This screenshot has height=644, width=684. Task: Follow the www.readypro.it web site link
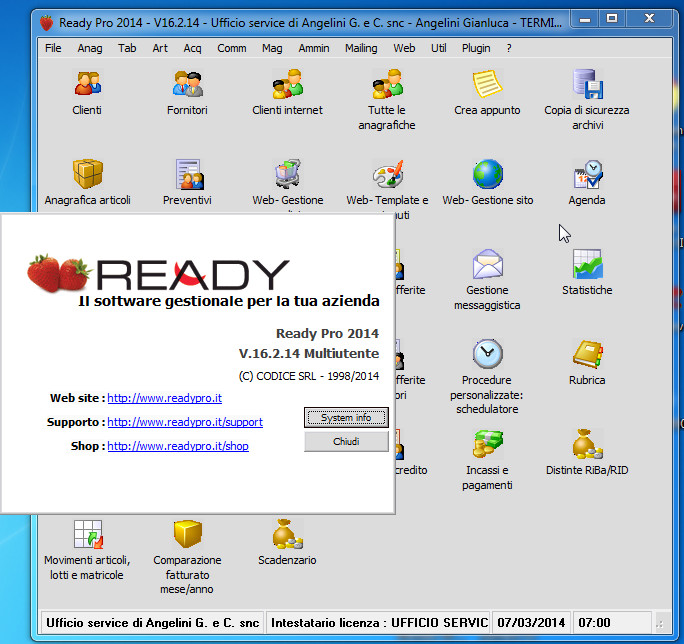pyautogui.click(x=164, y=398)
